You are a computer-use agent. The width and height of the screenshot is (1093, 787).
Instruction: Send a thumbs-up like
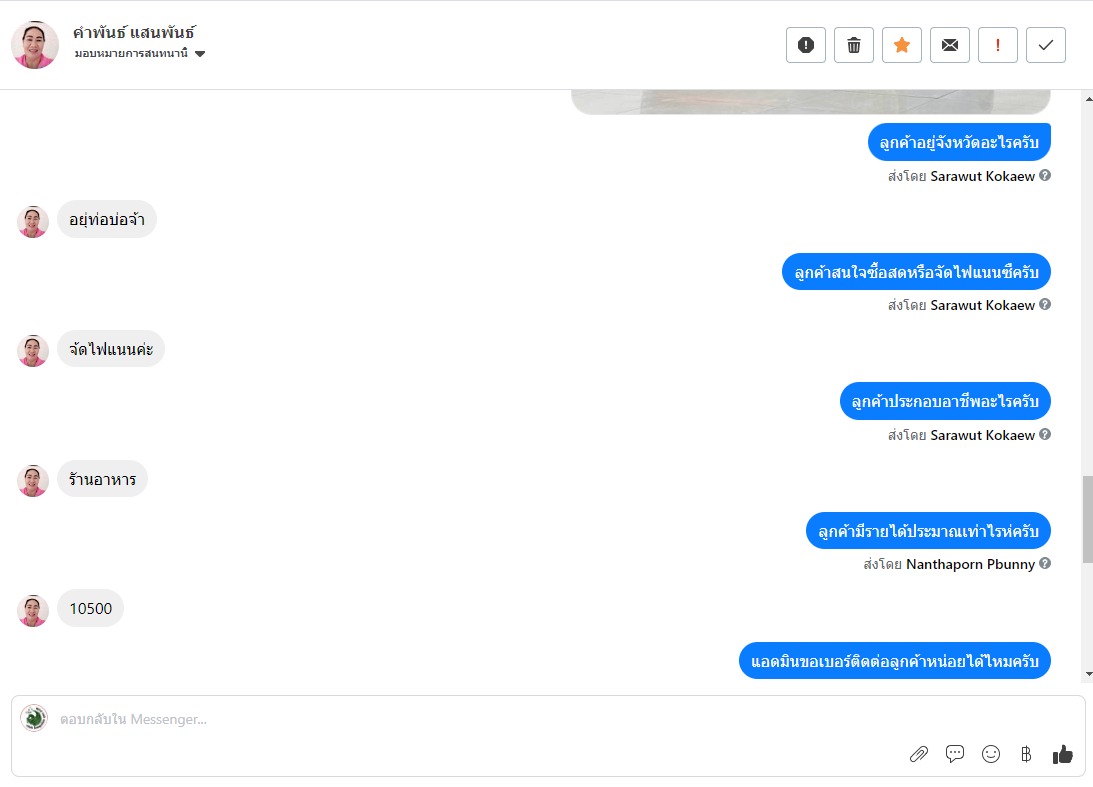(1062, 754)
